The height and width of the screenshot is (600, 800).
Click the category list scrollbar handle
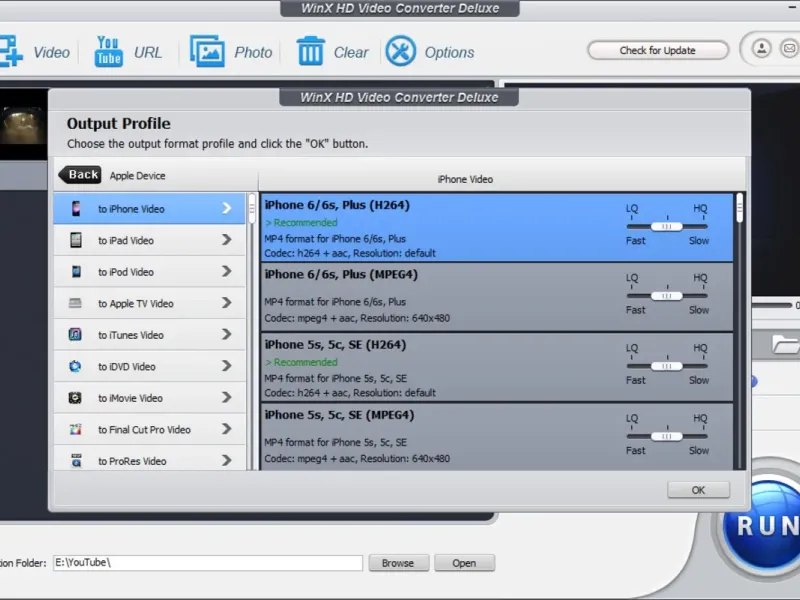(252, 209)
